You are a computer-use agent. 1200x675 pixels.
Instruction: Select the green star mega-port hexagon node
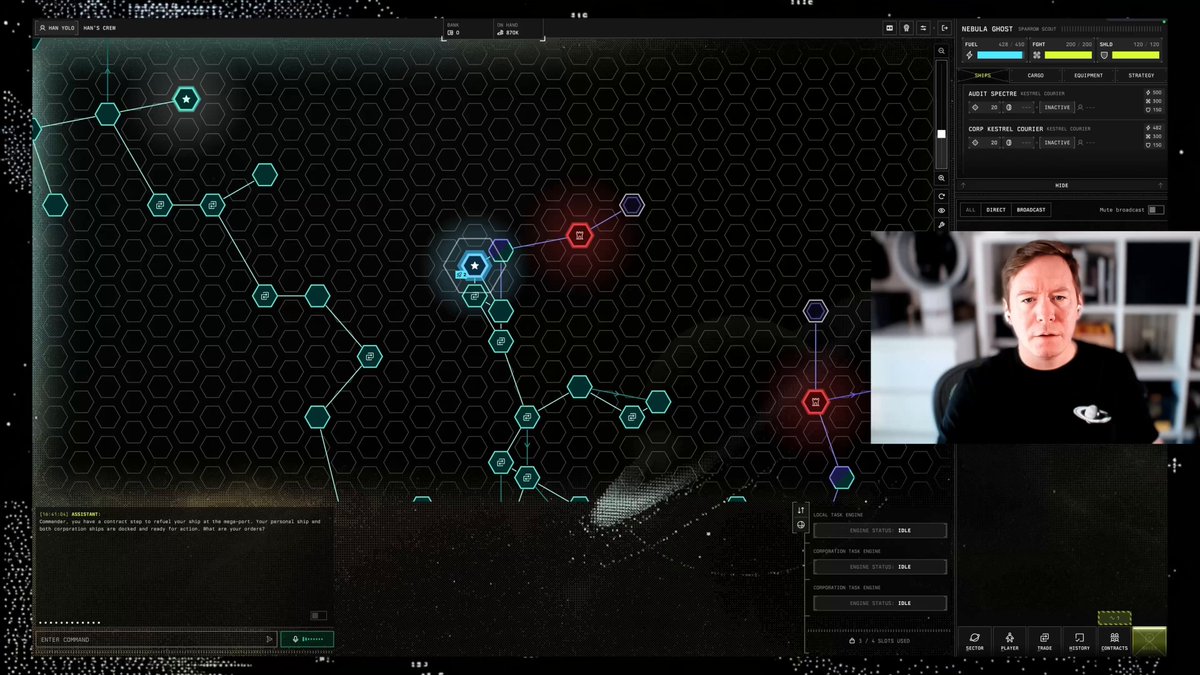(186, 99)
